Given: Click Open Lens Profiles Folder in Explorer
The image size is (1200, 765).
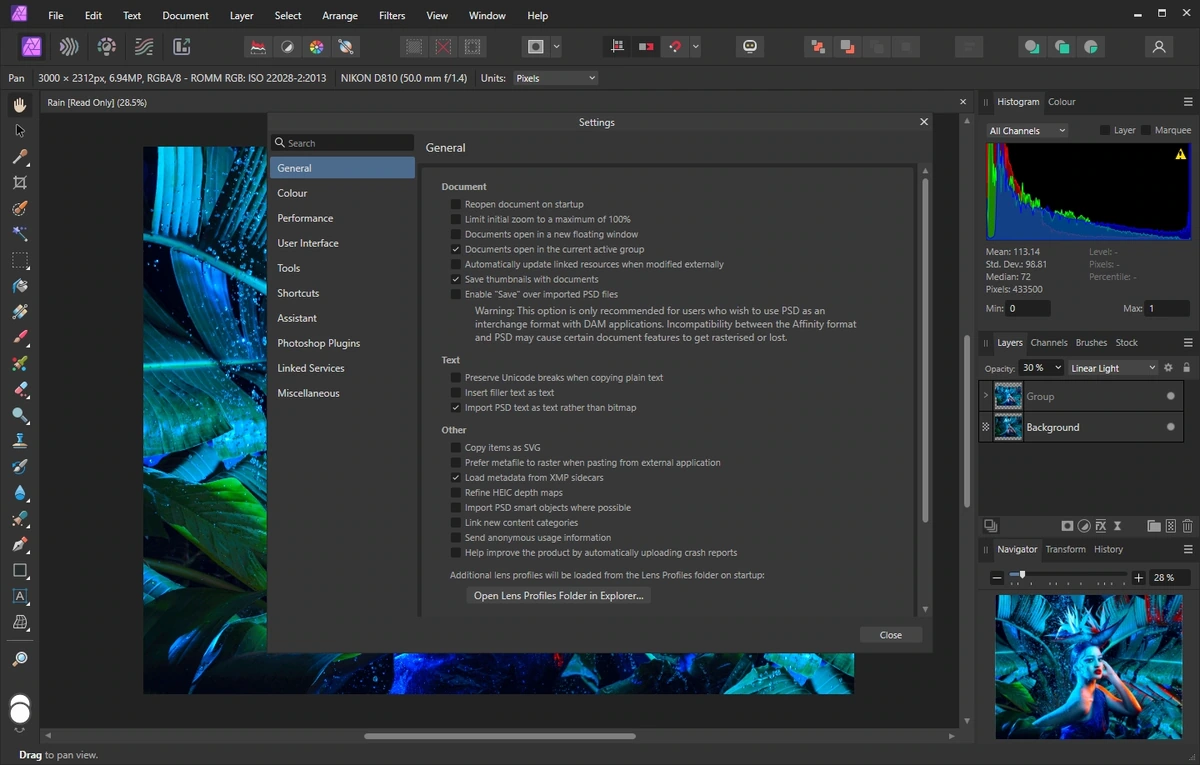Looking at the screenshot, I should click(559, 595).
